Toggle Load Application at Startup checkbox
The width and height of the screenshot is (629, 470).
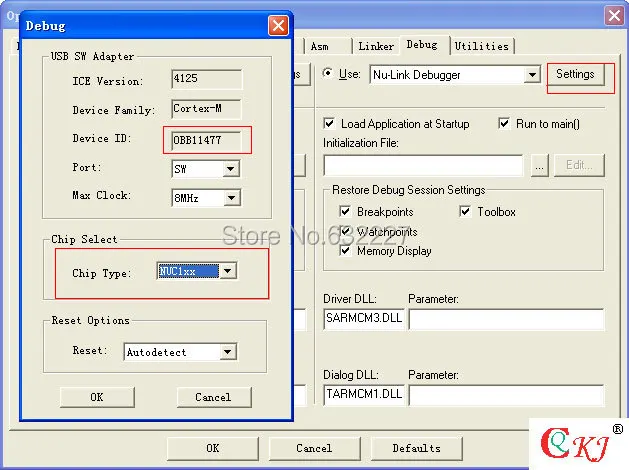[329, 124]
